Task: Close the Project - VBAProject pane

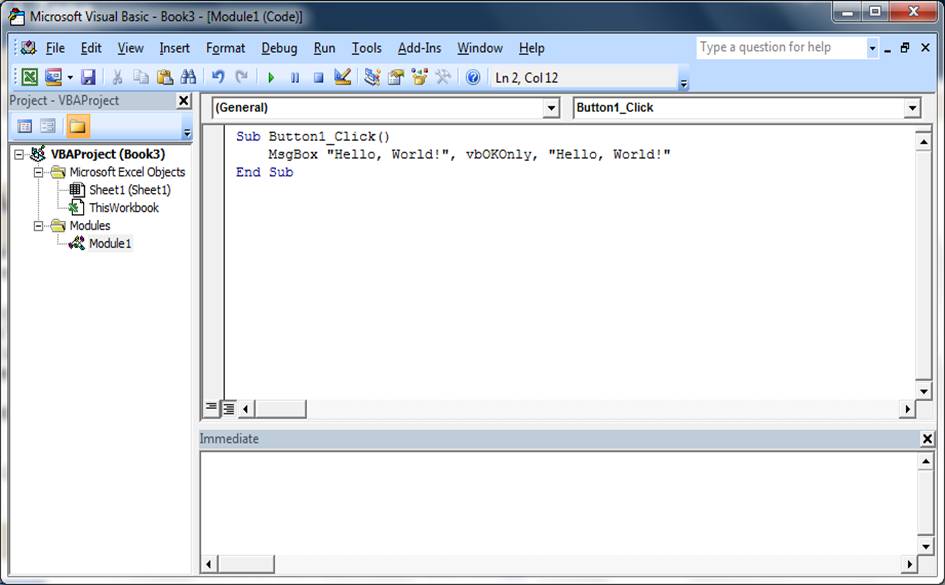Action: click(x=184, y=101)
